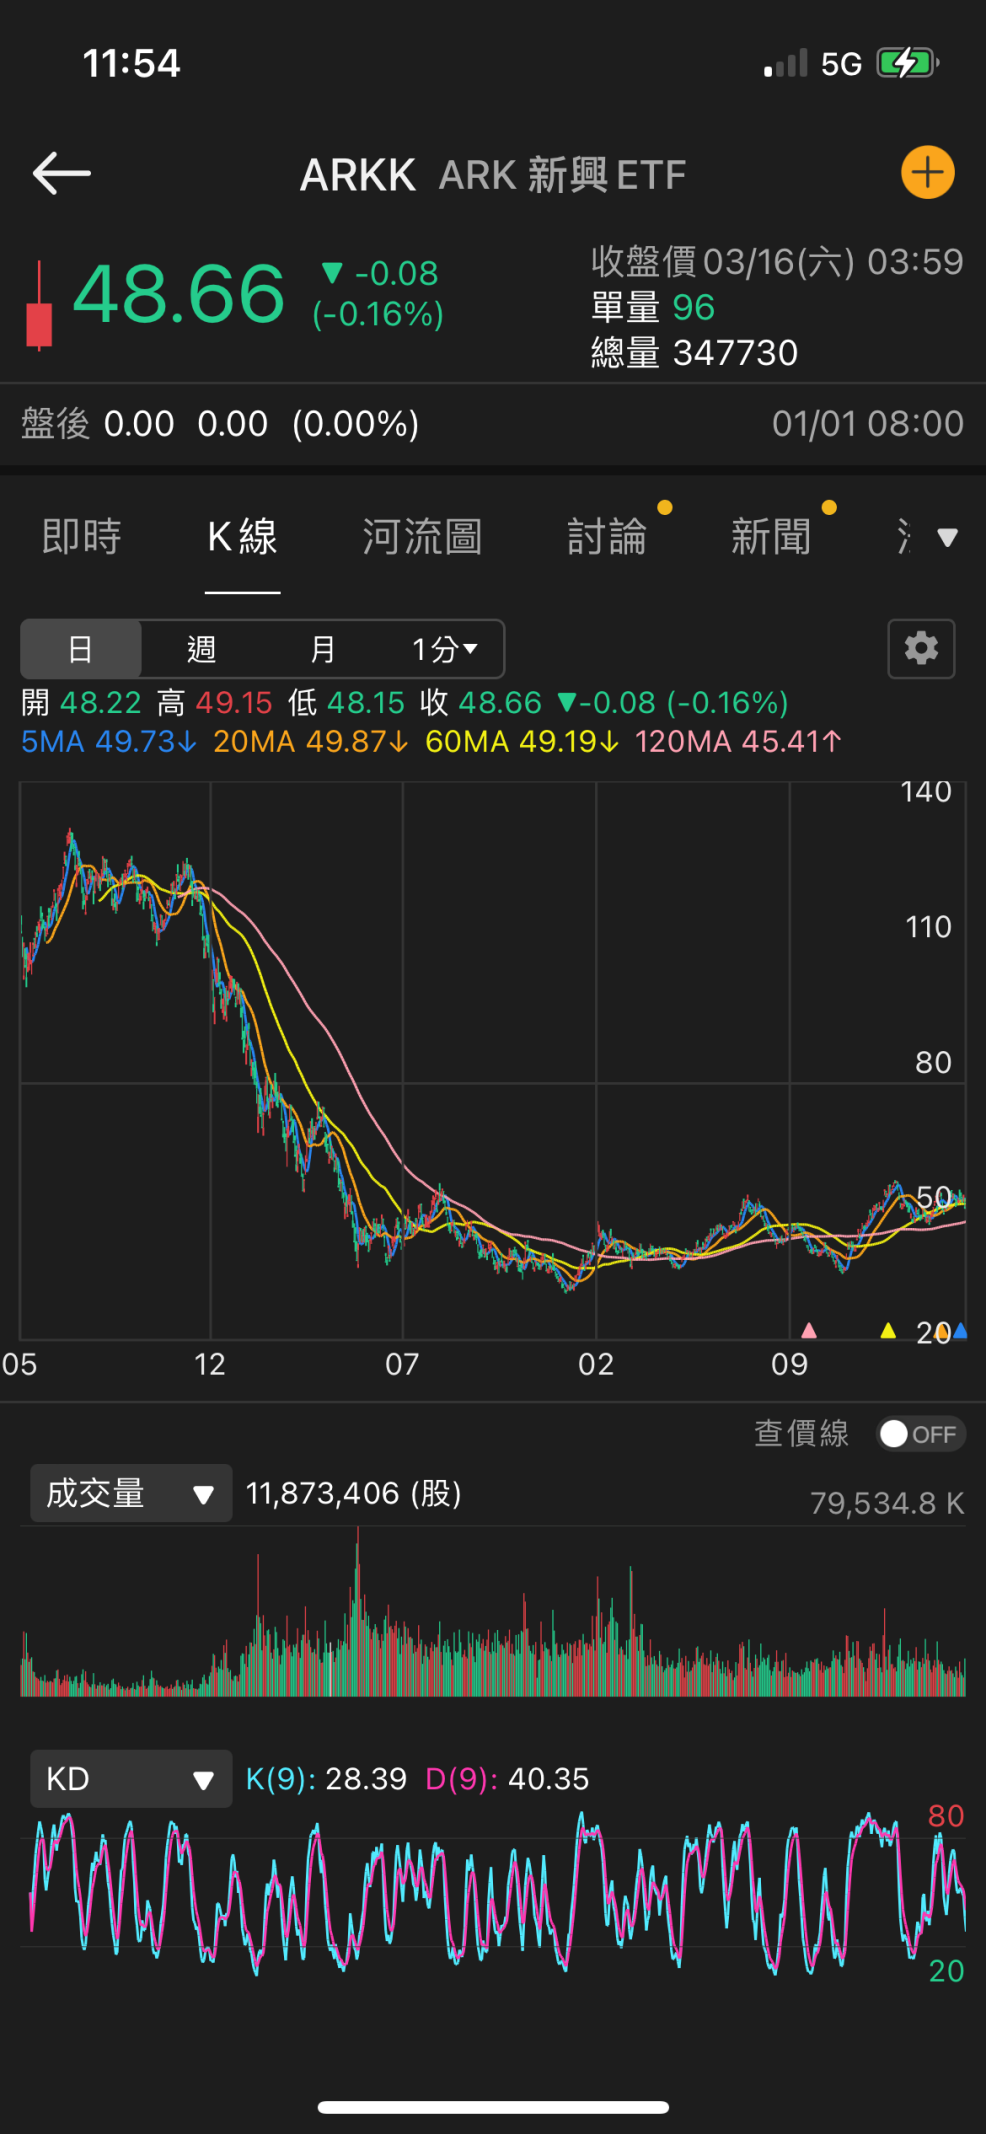Open the 1分 minute interval dropdown
Screen dimensions: 986x2134
point(444,649)
